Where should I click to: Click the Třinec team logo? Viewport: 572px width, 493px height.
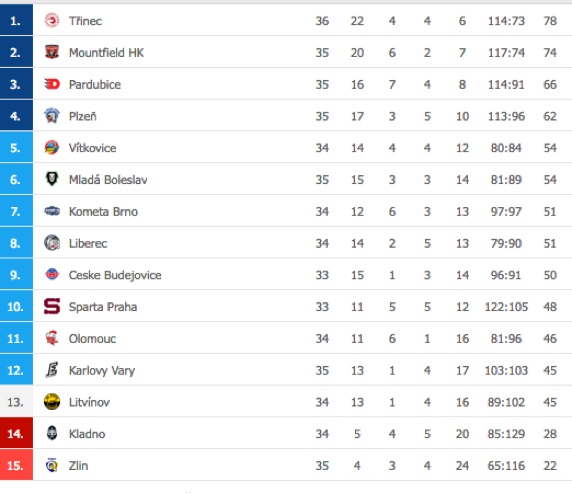52,20
